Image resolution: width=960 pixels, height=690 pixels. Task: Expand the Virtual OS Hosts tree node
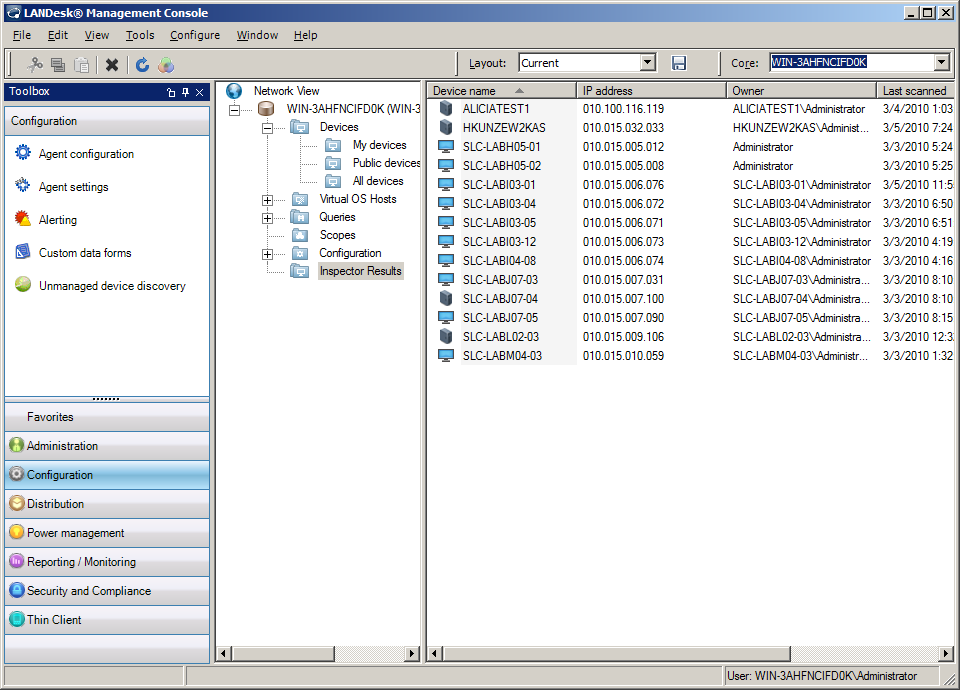(268, 200)
